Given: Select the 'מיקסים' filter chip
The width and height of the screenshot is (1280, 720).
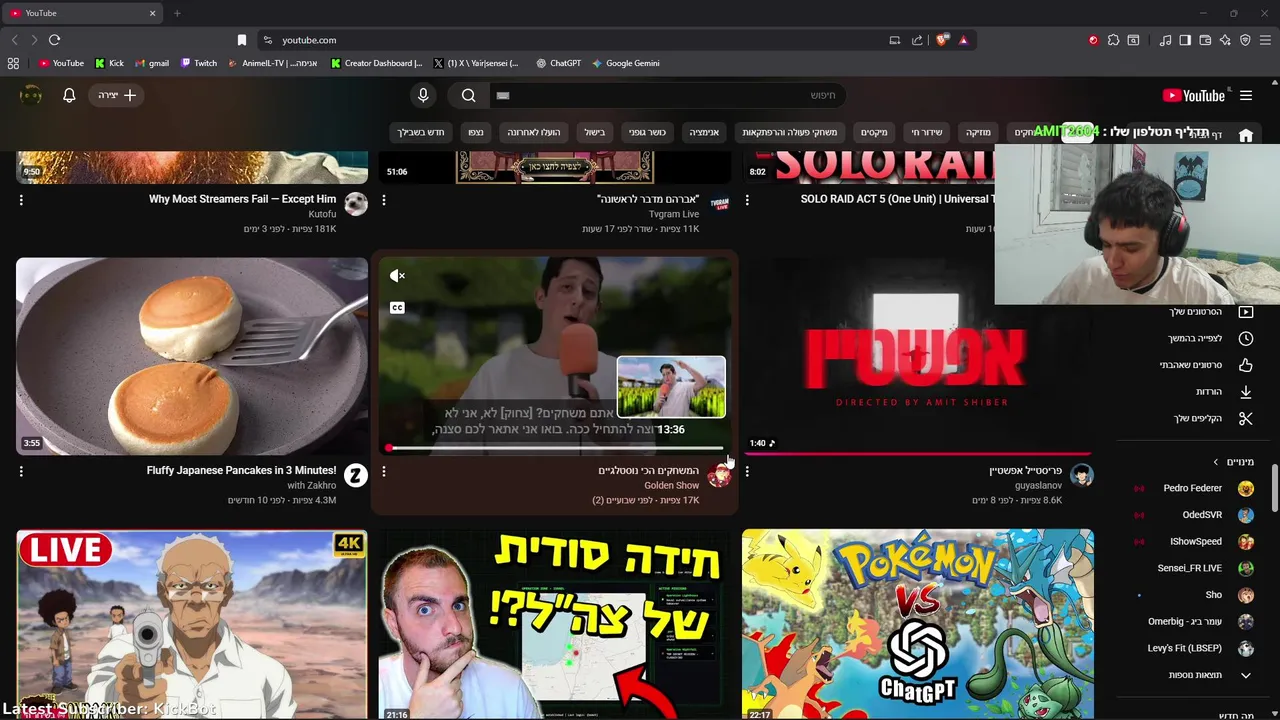Looking at the screenshot, I should 874,132.
